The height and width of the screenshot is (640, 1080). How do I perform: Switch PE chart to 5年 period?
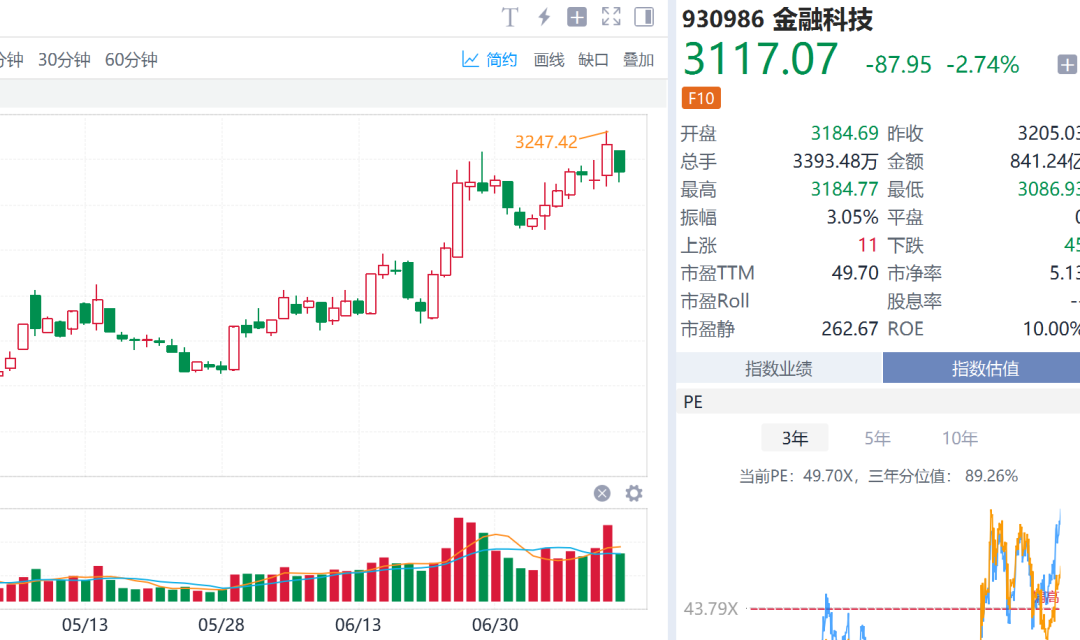click(x=877, y=437)
